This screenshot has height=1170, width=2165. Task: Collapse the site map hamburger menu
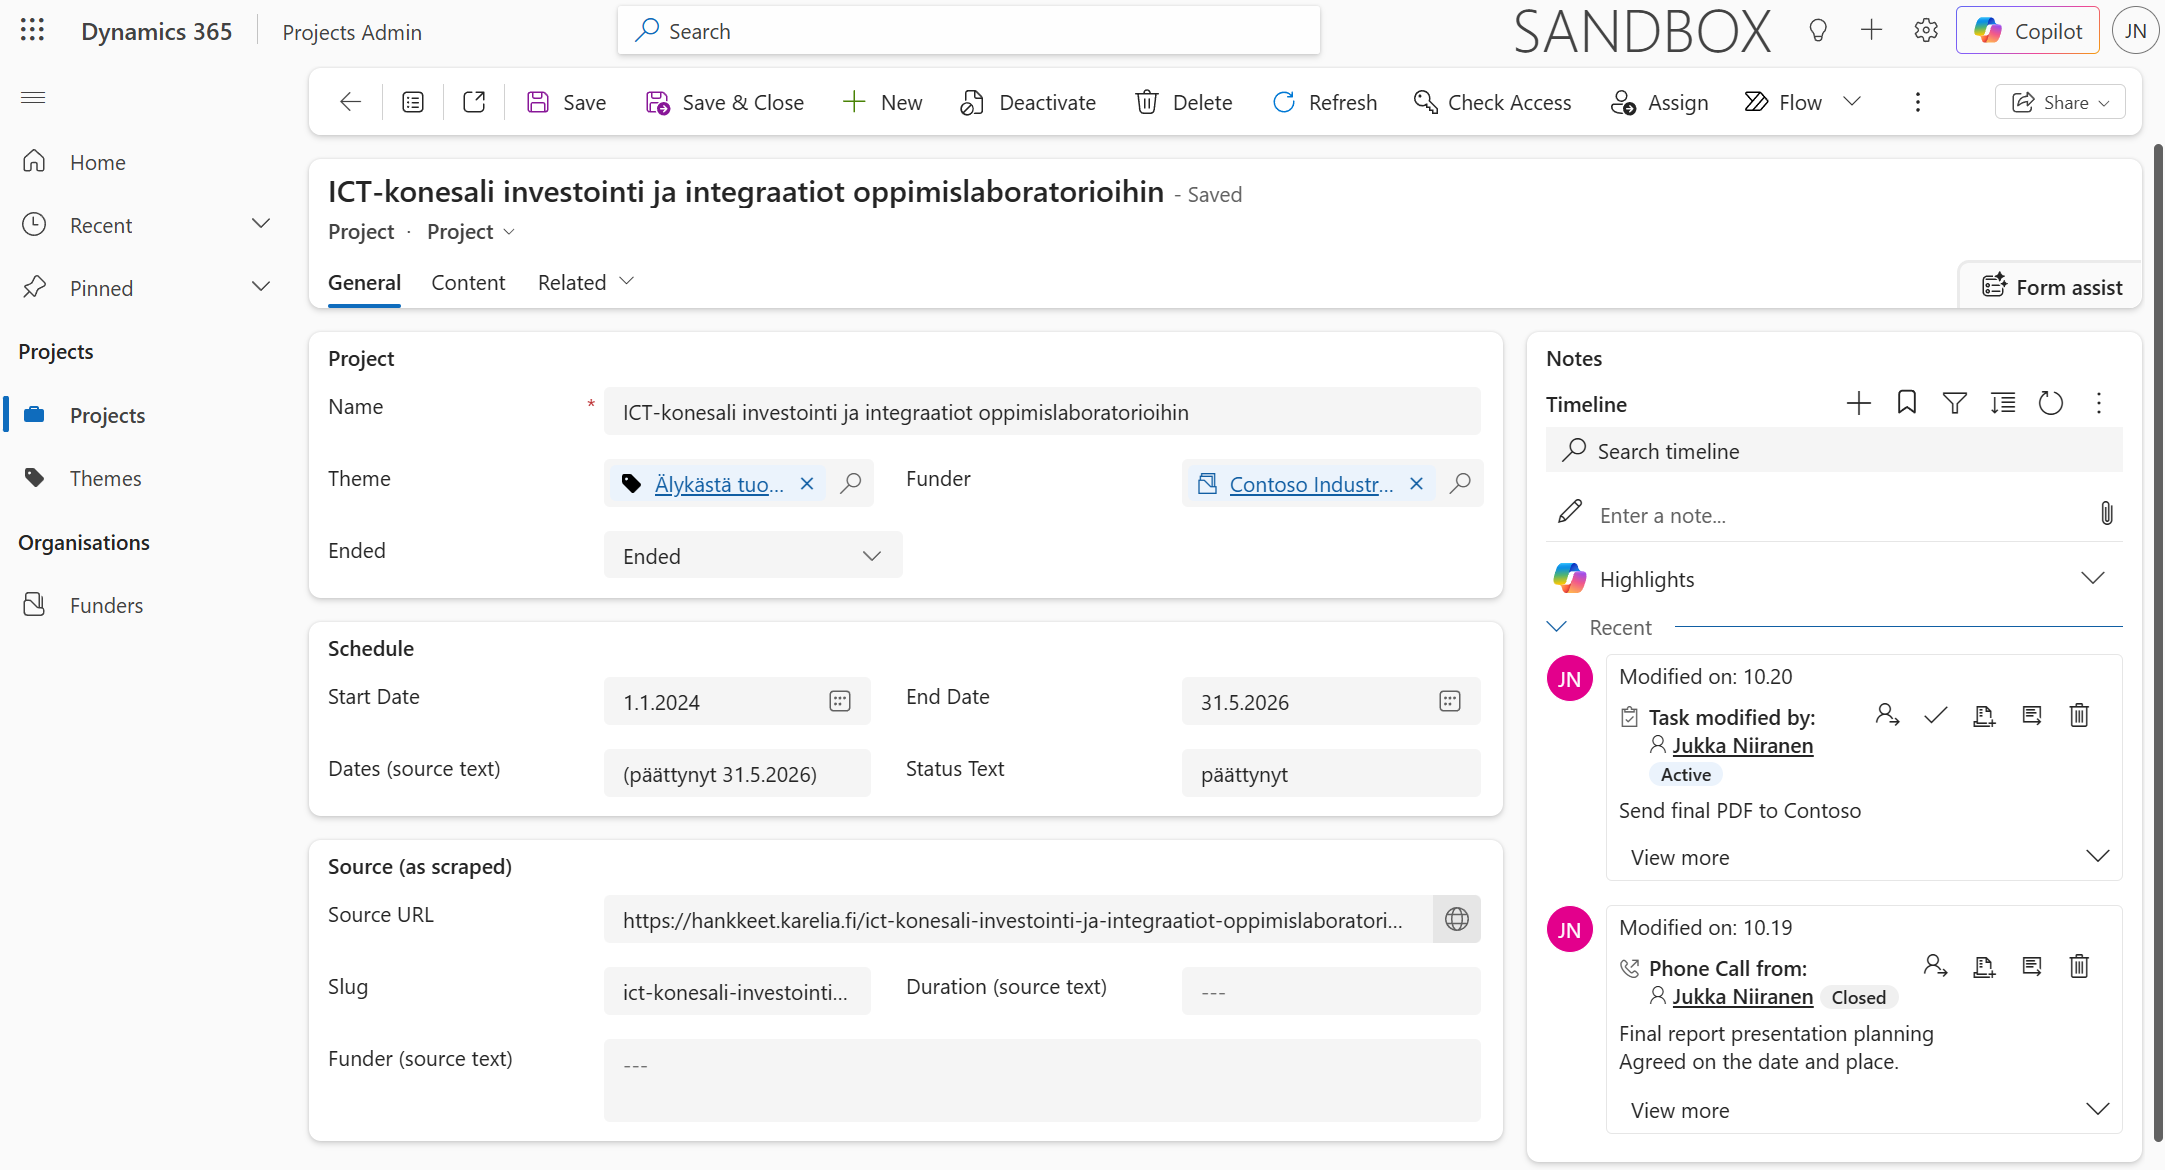point(33,97)
